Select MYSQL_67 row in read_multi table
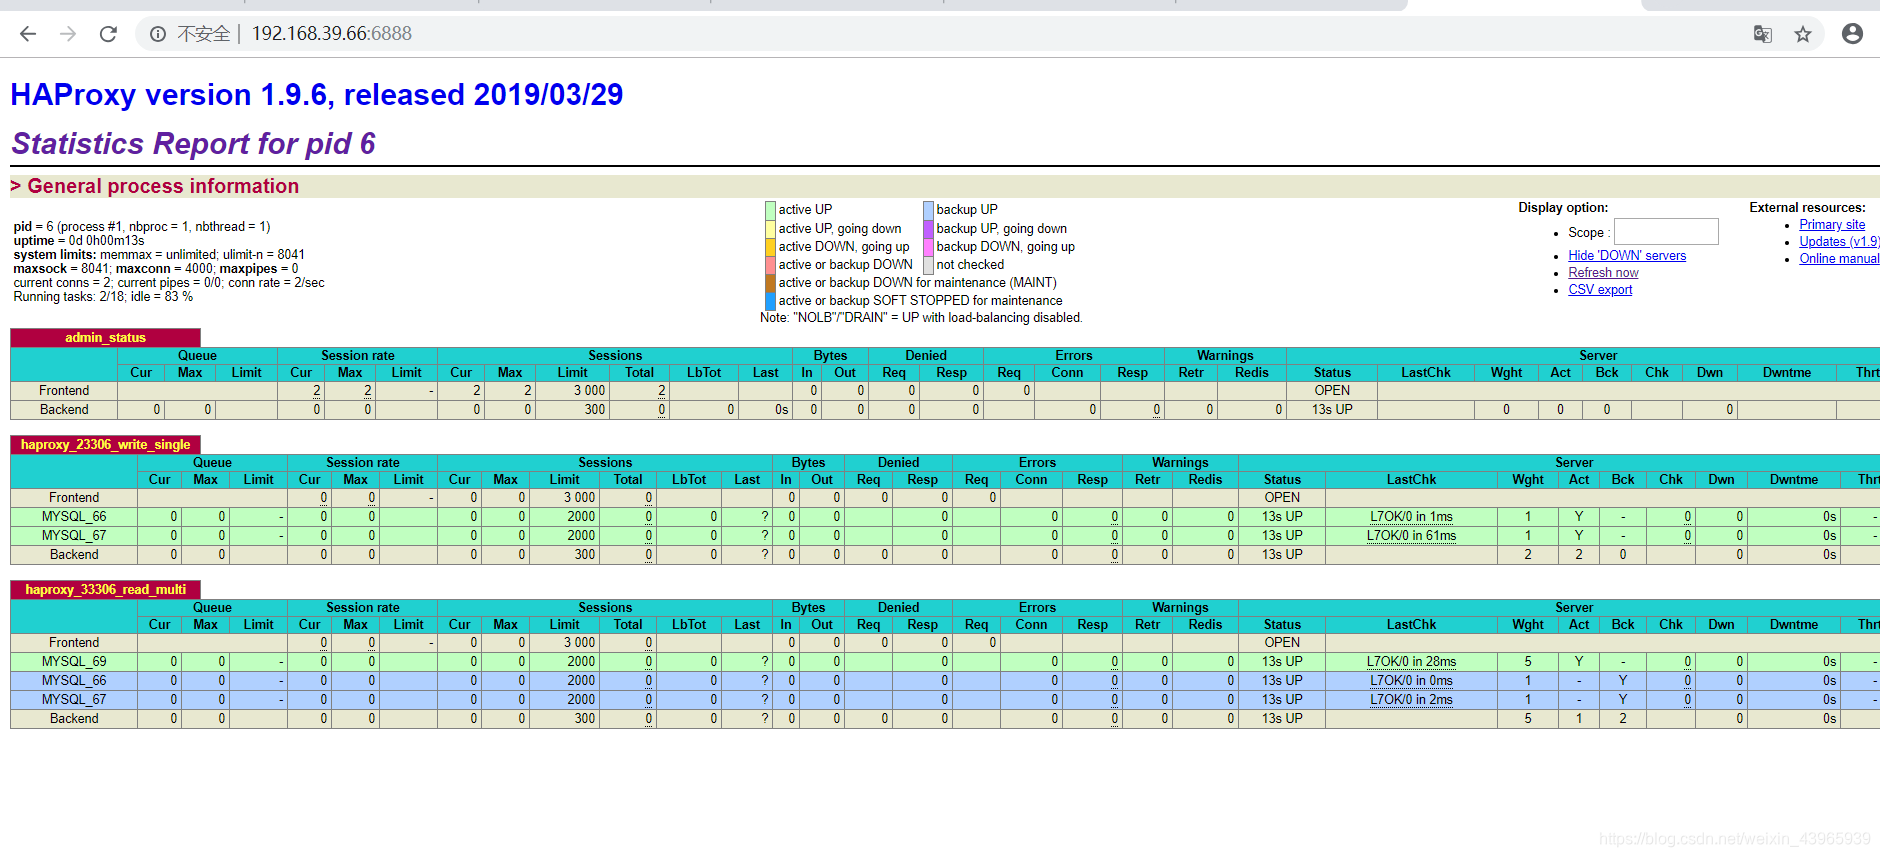 pyautogui.click(x=945, y=700)
